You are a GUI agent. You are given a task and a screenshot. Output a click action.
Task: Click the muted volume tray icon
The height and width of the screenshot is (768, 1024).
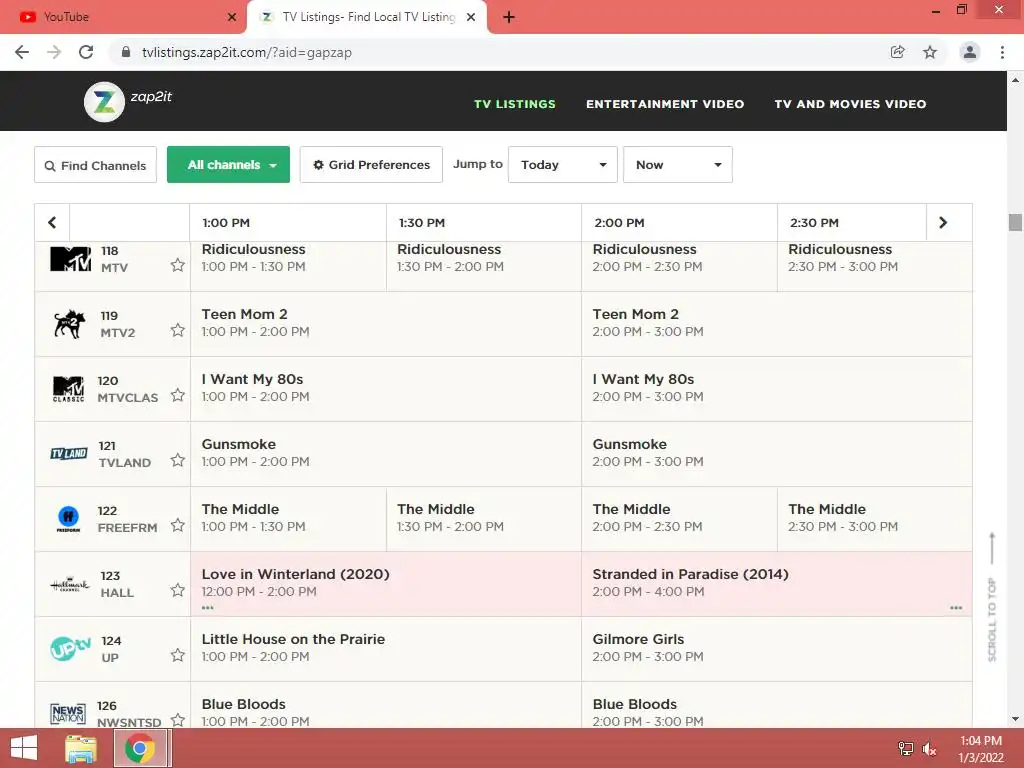pyautogui.click(x=929, y=749)
